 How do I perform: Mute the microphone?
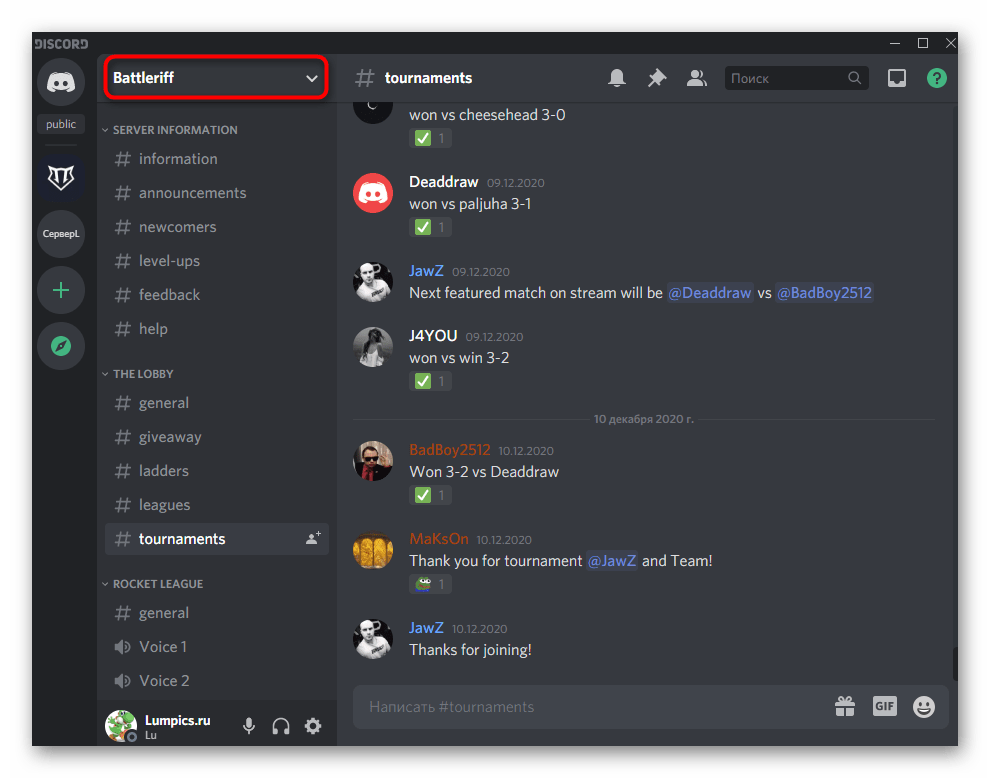point(249,726)
